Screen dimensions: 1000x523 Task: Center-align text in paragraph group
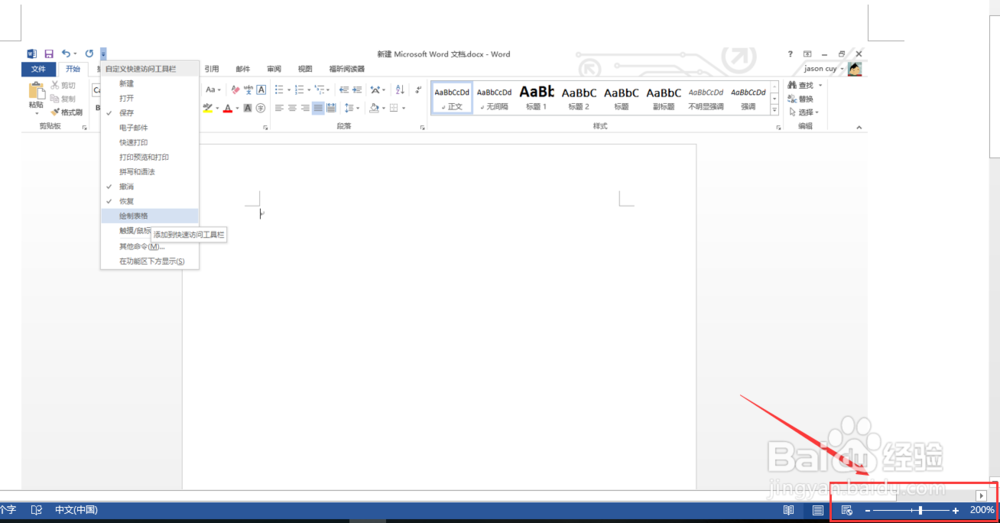[x=292, y=108]
